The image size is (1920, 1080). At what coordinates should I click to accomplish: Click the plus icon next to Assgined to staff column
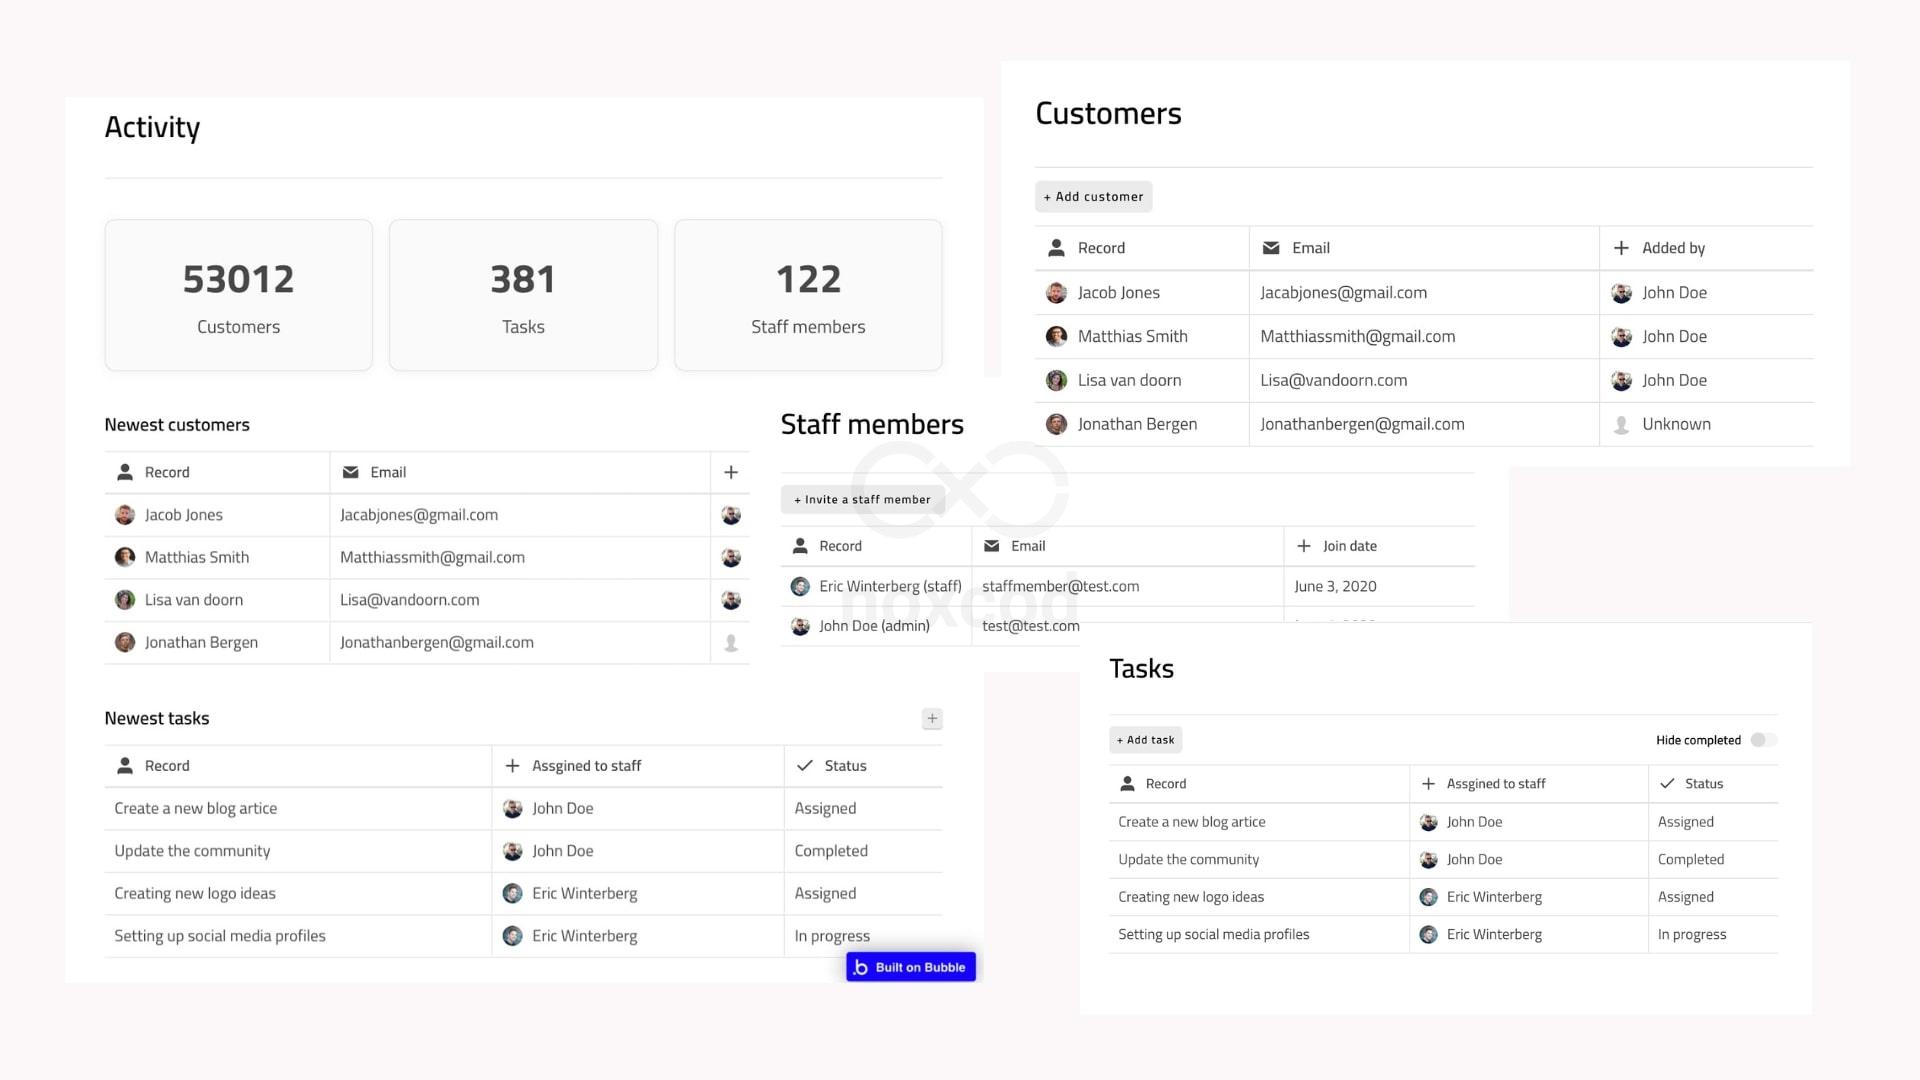1427,783
